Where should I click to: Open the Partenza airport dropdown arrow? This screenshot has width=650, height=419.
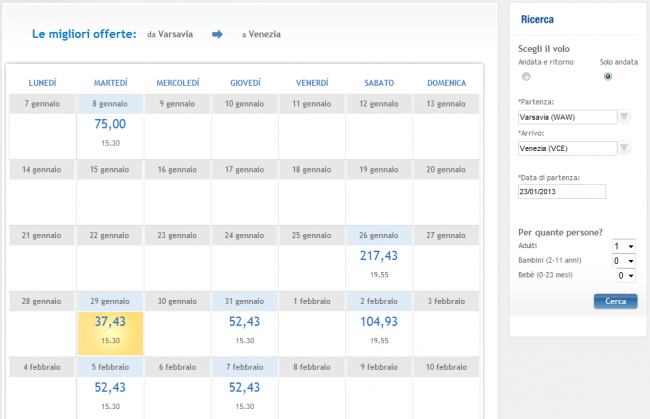pyautogui.click(x=624, y=117)
